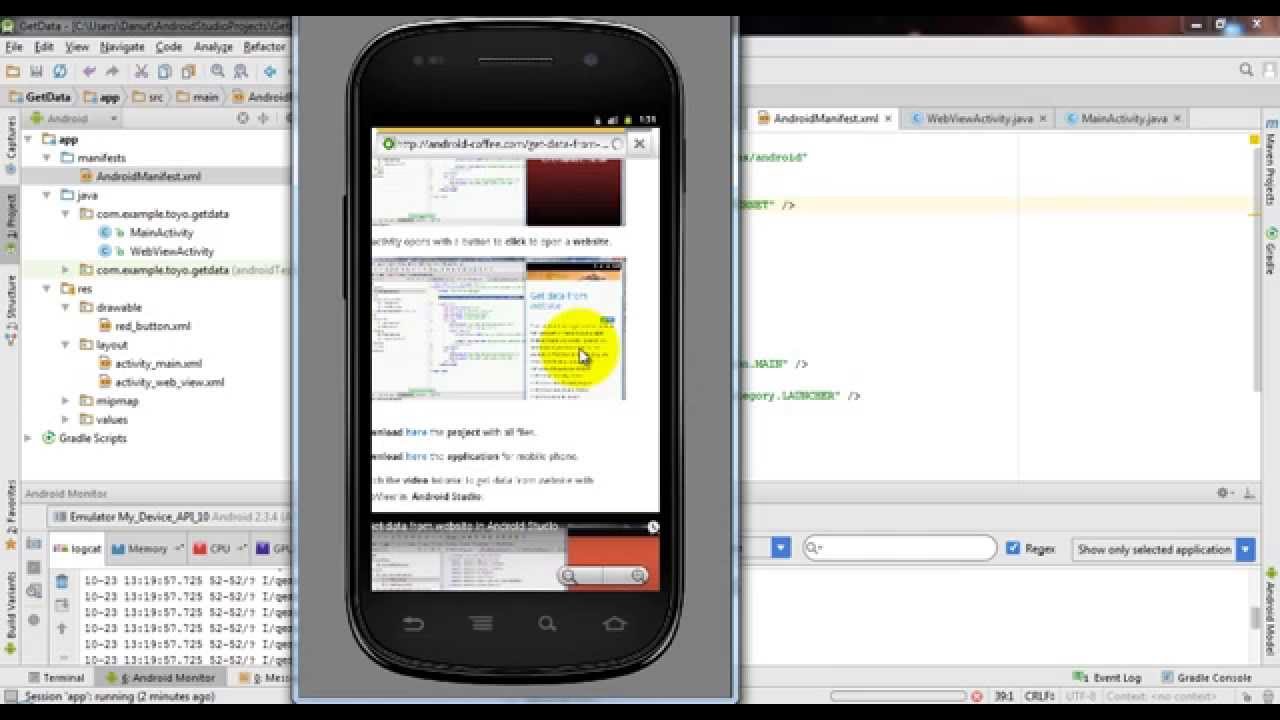The width and height of the screenshot is (1280, 720).
Task: Open the Analyze menu
Action: 213,47
